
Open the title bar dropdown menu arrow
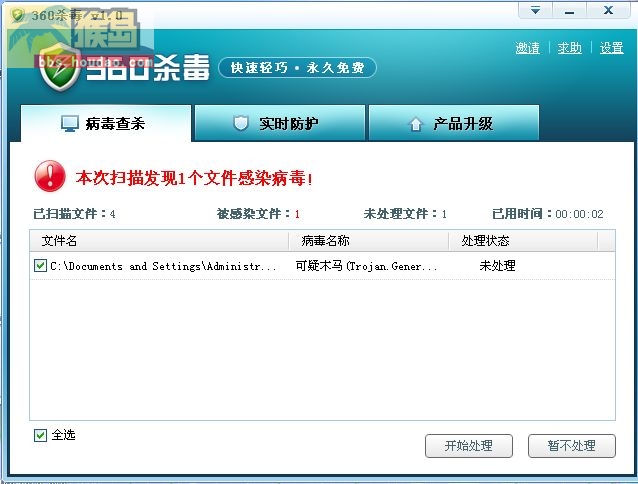point(535,10)
